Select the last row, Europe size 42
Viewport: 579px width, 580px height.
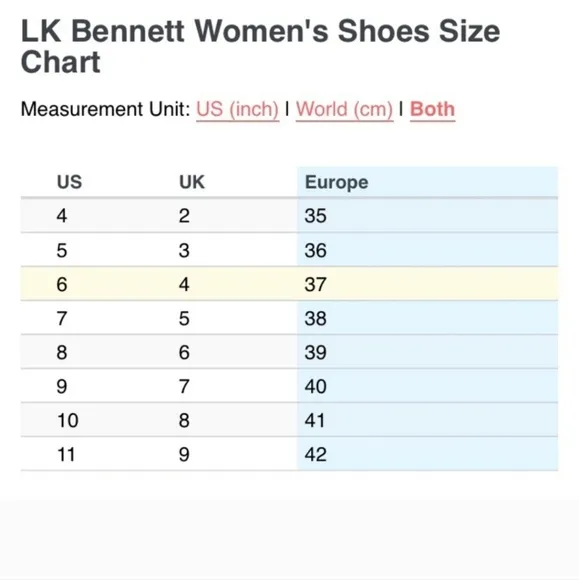(289, 454)
